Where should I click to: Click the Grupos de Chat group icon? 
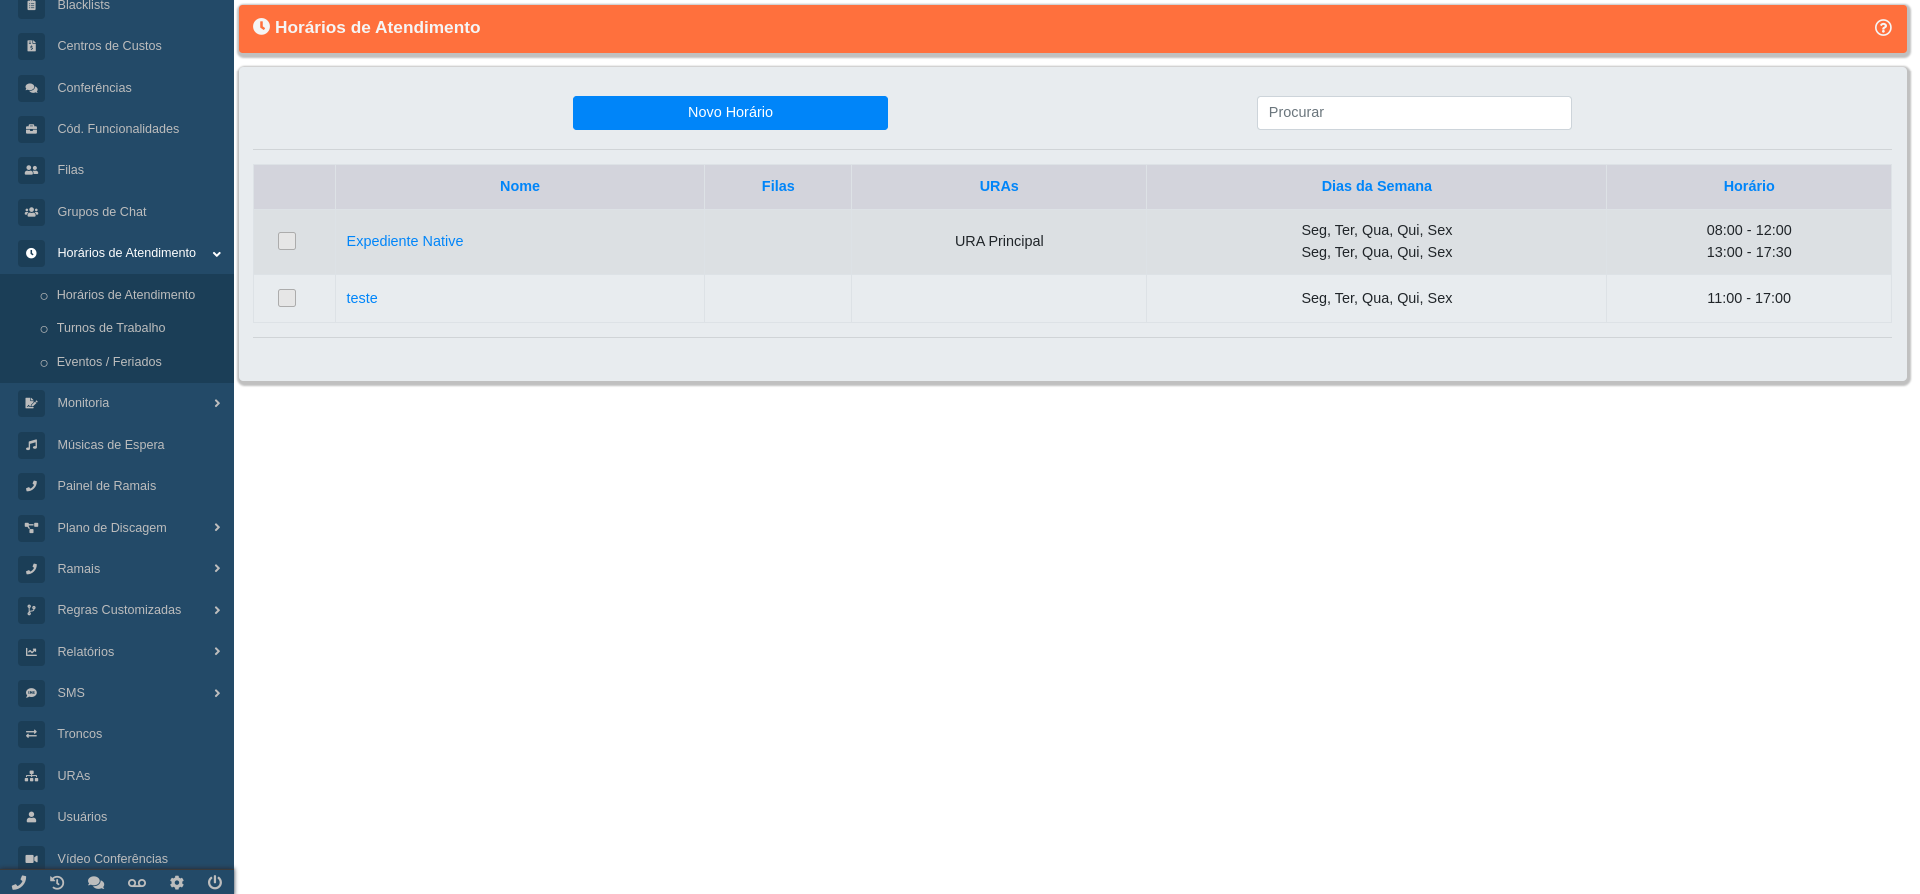pyautogui.click(x=31, y=212)
